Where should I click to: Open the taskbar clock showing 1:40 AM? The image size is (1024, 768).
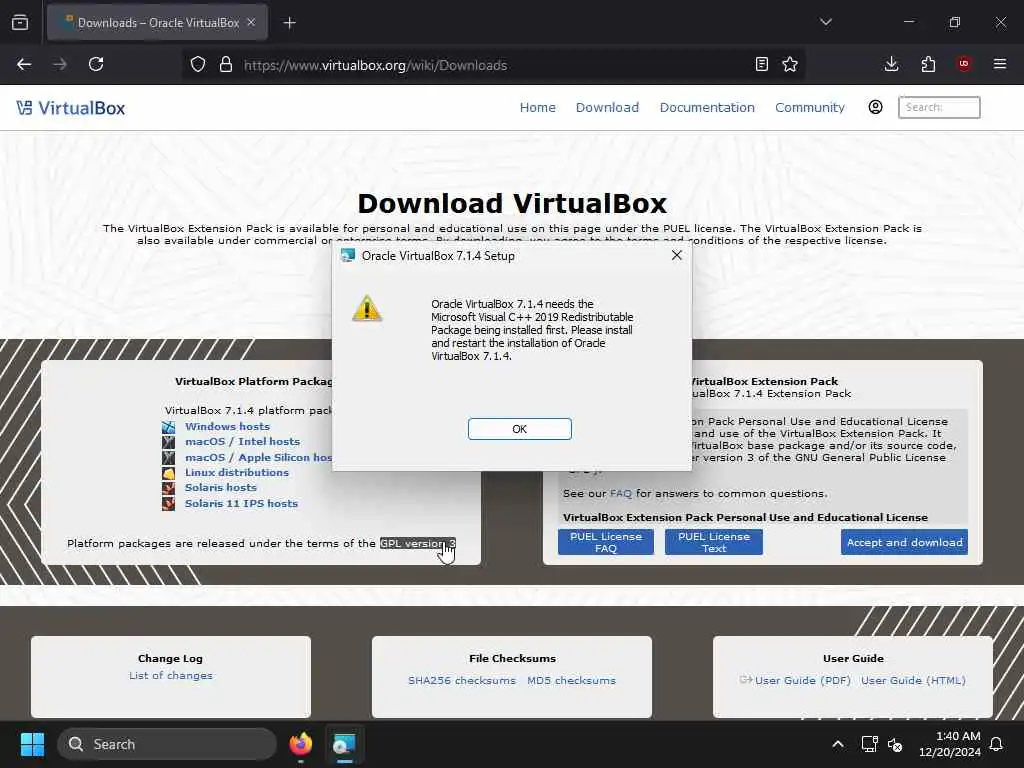[950, 744]
